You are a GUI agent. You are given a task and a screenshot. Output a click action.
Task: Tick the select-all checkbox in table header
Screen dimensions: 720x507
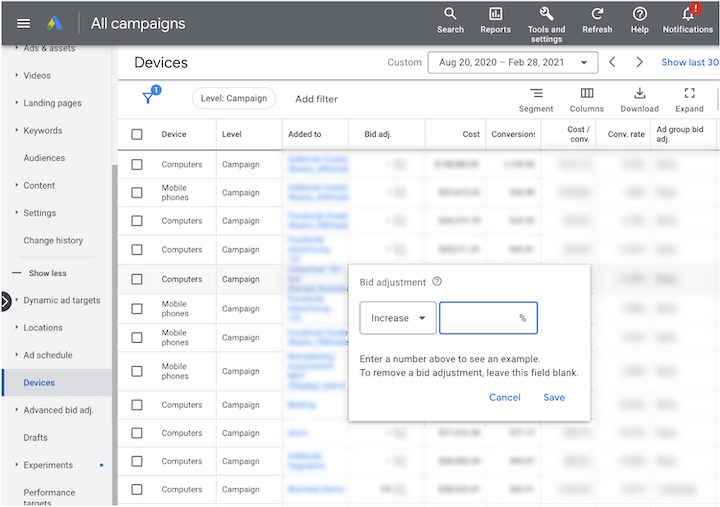(x=137, y=134)
